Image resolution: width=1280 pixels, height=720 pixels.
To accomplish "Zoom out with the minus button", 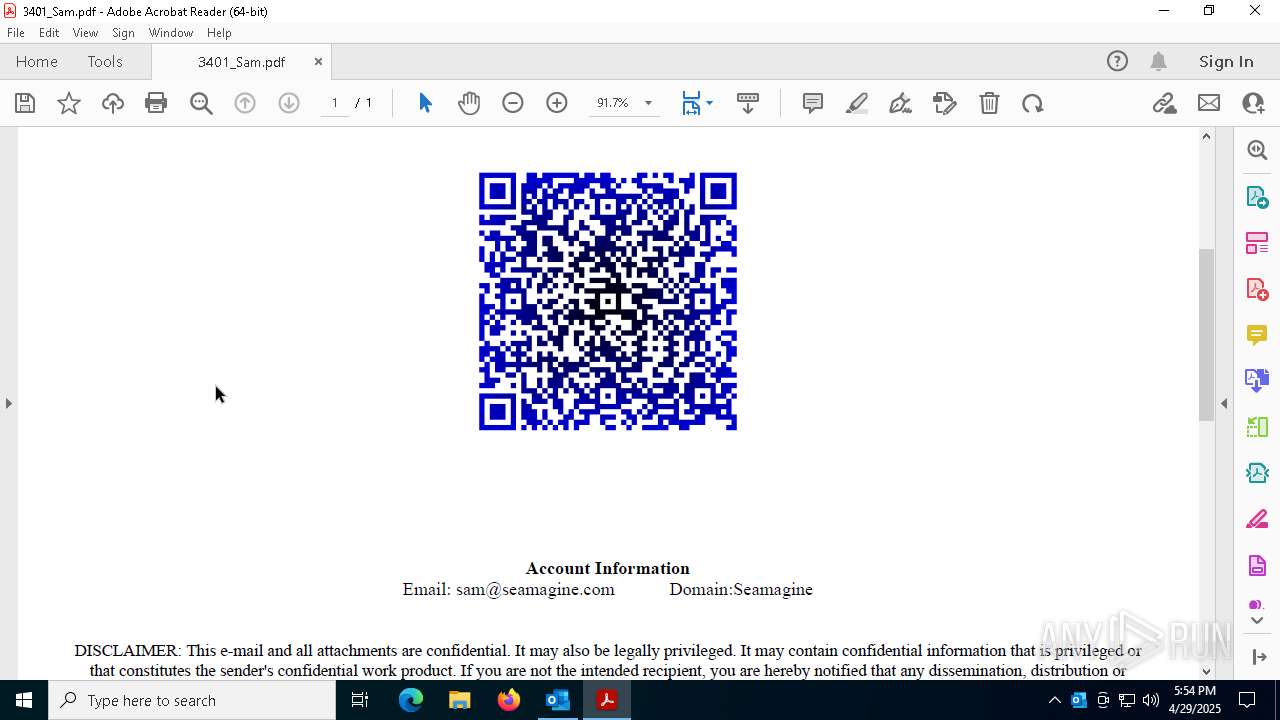I will [x=513, y=103].
